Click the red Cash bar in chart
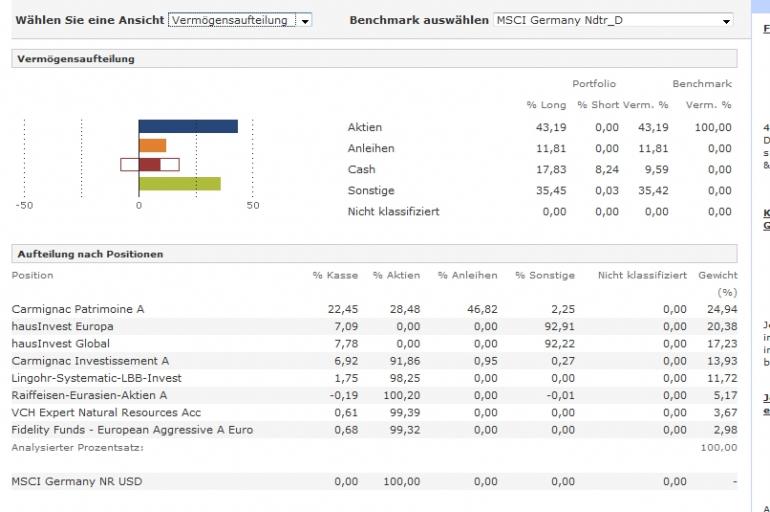 pyautogui.click(x=149, y=165)
